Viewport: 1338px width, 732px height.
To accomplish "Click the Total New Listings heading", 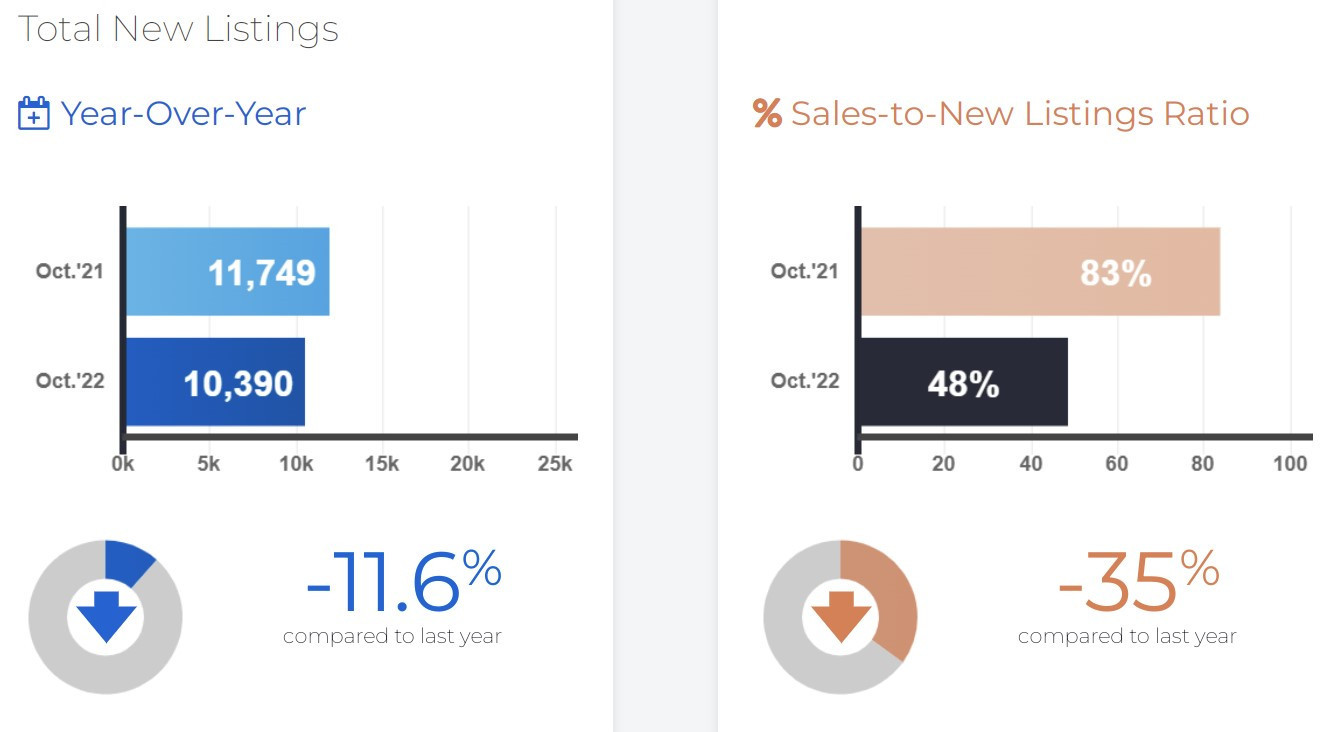I will [179, 29].
